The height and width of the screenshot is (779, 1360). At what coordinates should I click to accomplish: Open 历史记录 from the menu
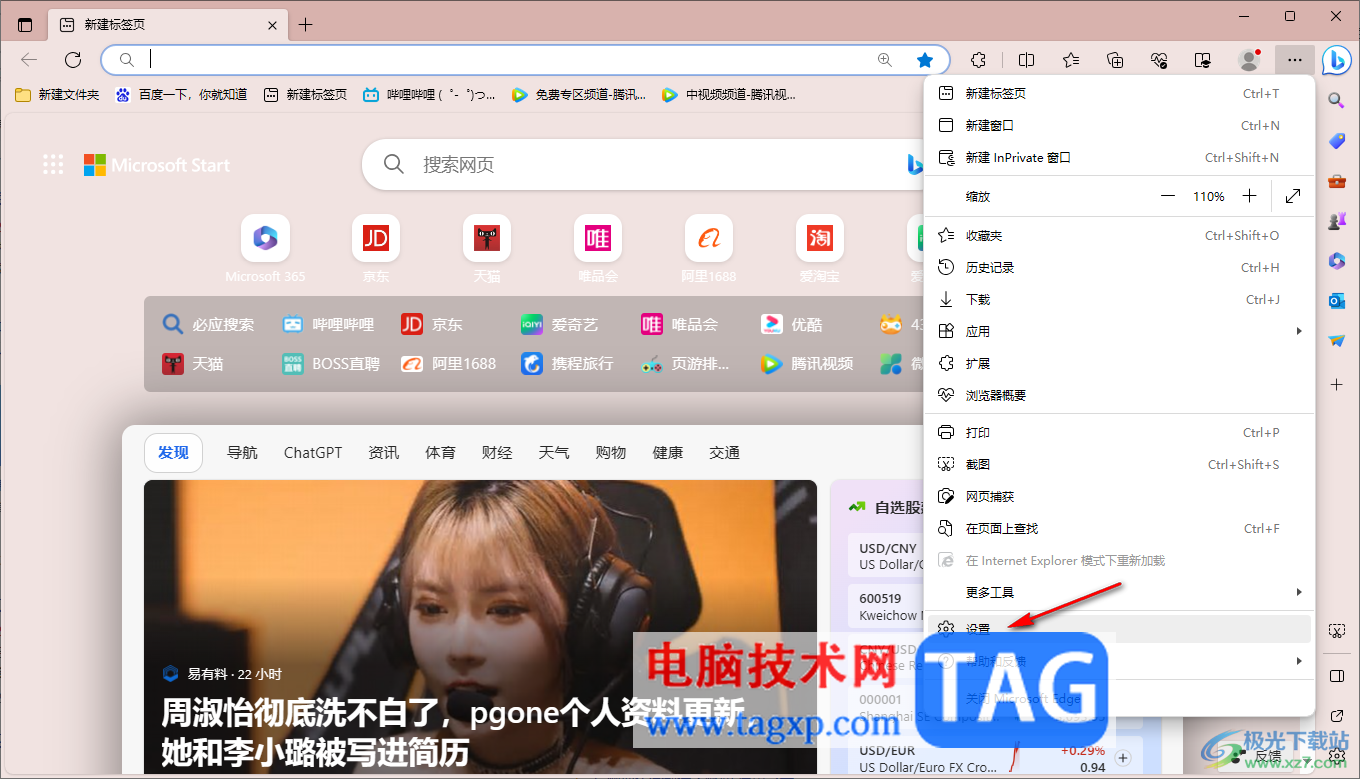tap(1119, 267)
